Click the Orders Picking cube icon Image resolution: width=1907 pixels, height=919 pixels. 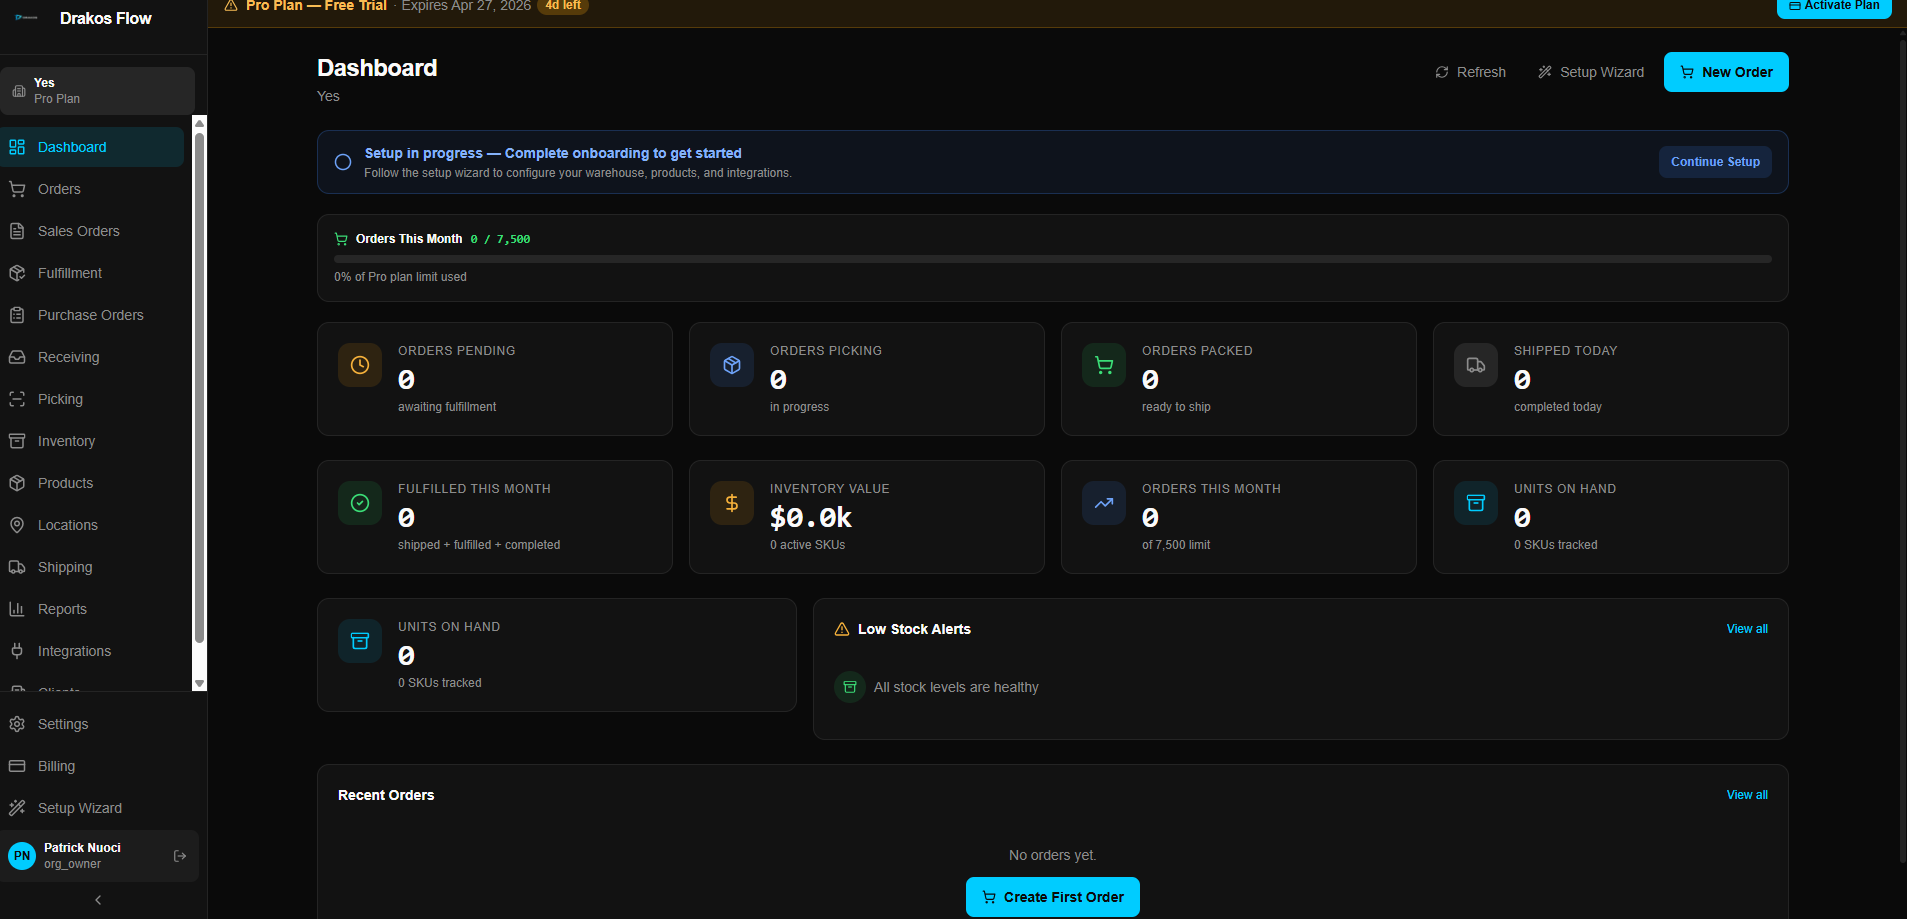click(x=732, y=365)
